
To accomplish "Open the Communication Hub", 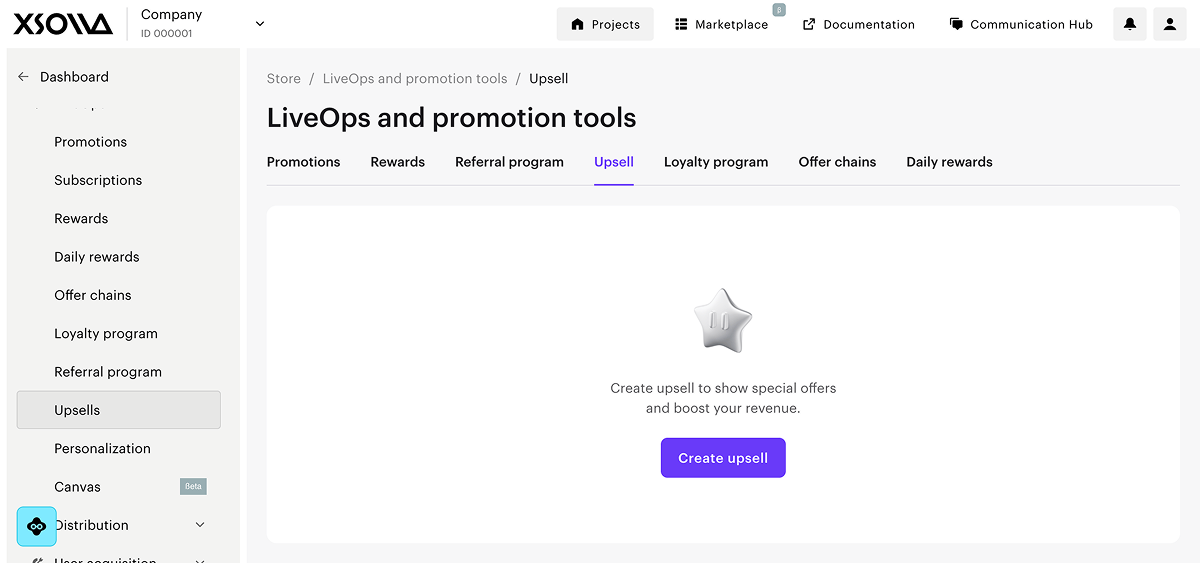I will click(1021, 24).
